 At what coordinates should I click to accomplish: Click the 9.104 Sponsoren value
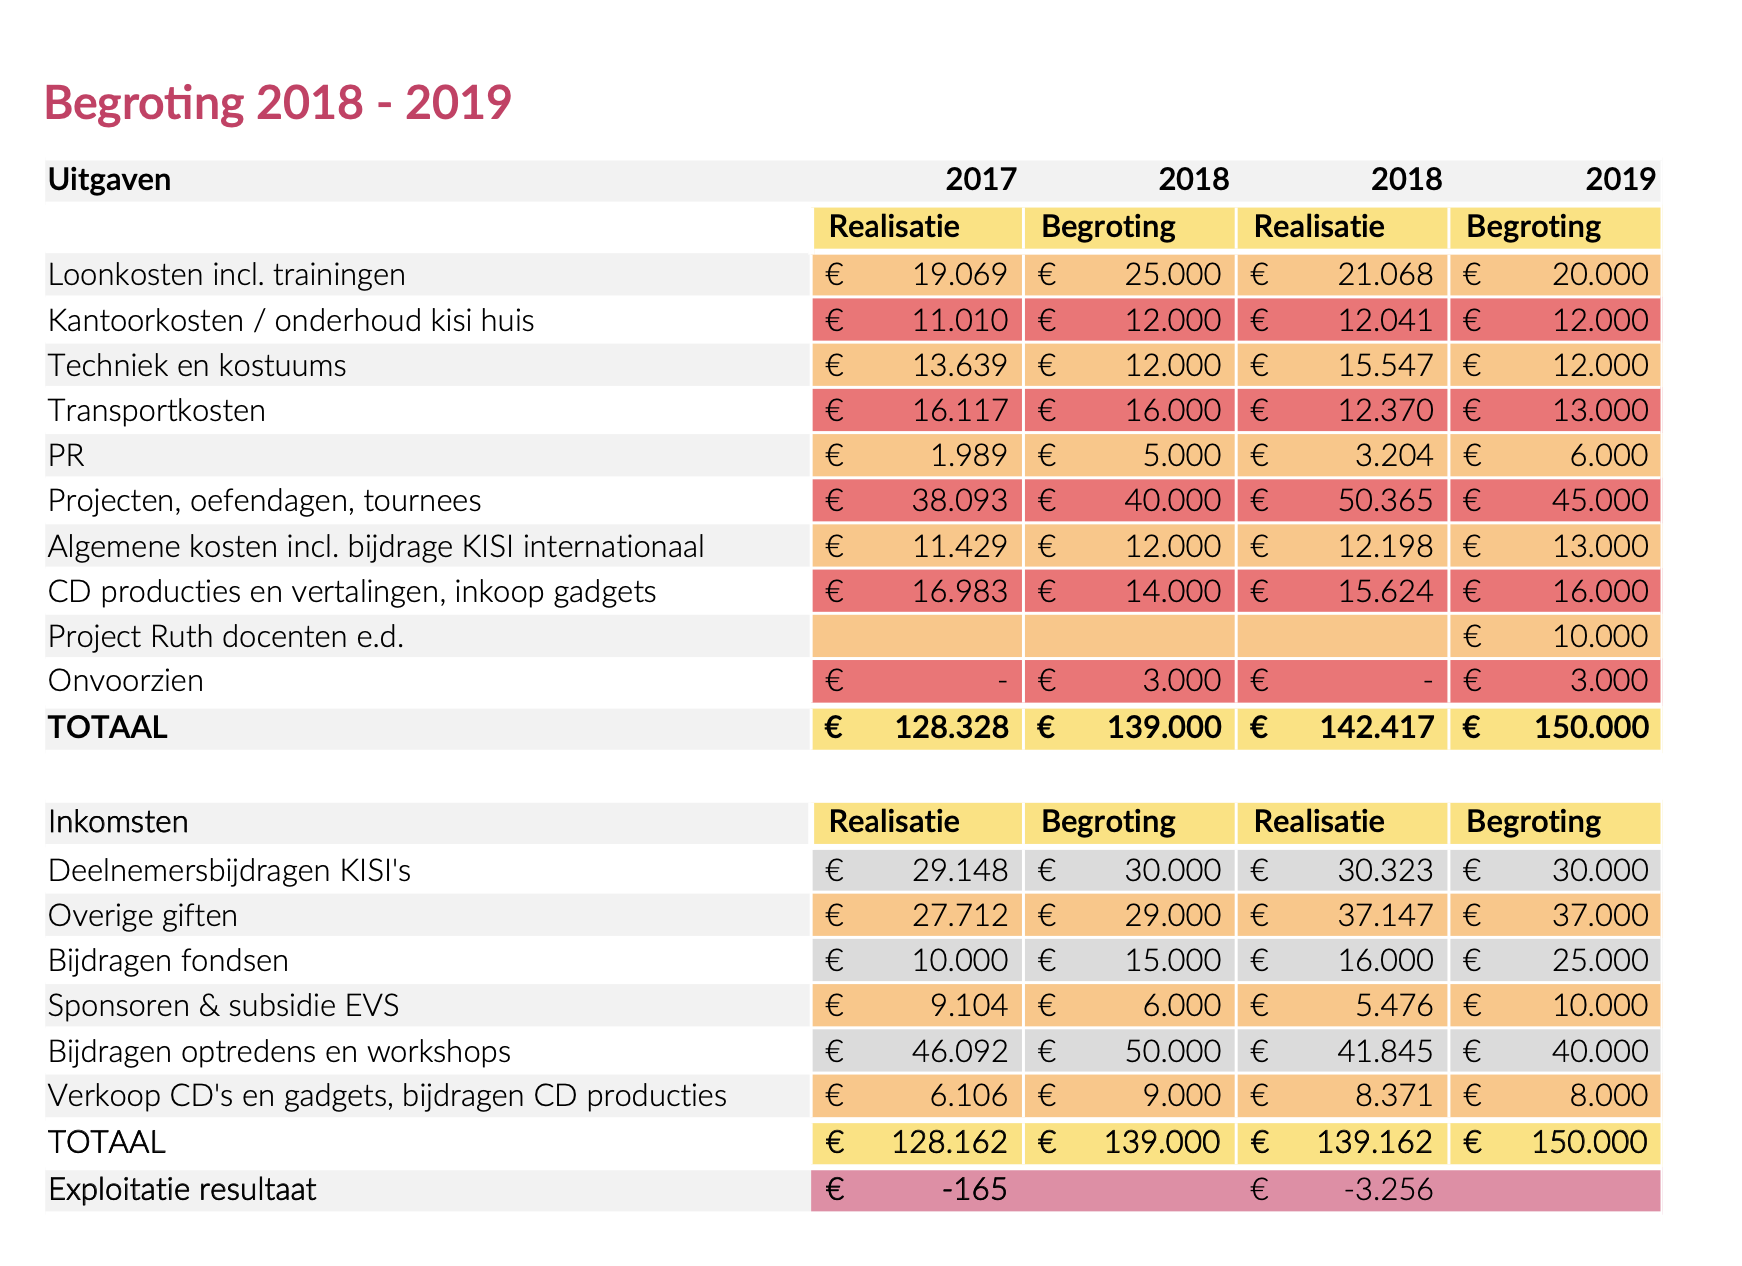969,1006
